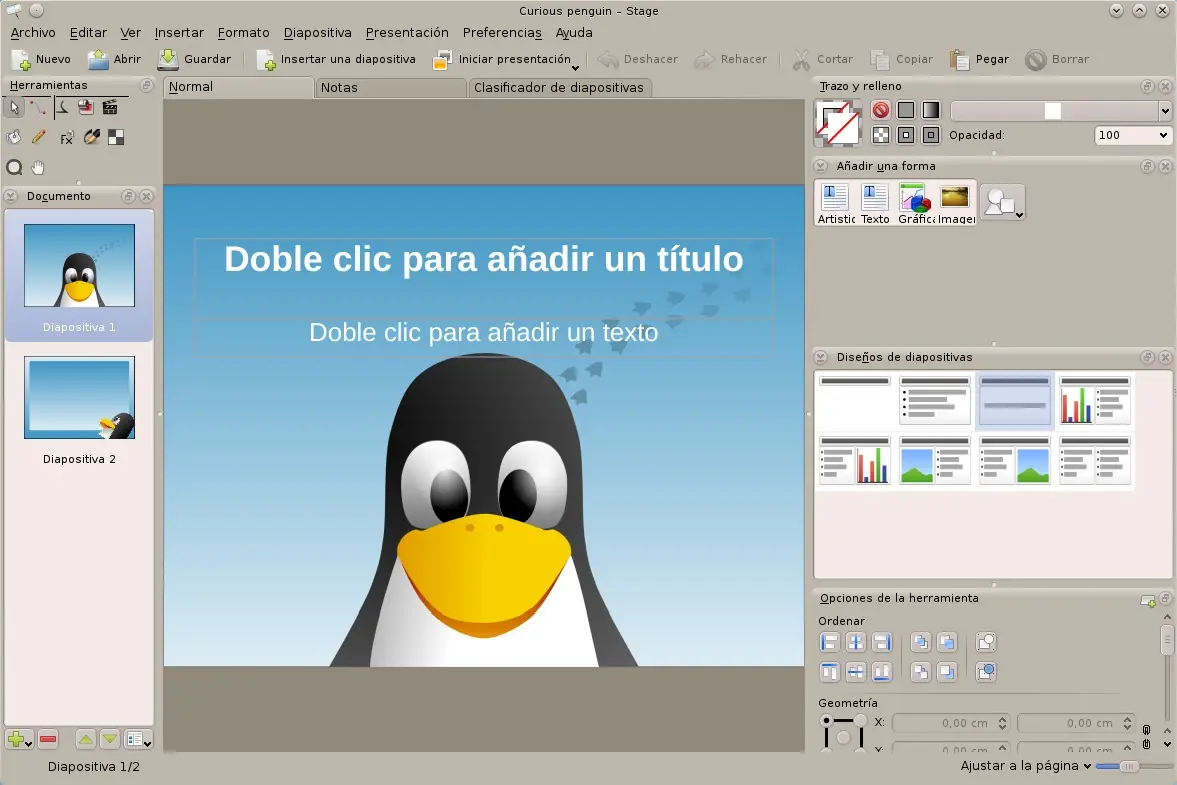1177x785 pixels.
Task: Select top-right anchor point in Geometría
Action: pos(860,720)
